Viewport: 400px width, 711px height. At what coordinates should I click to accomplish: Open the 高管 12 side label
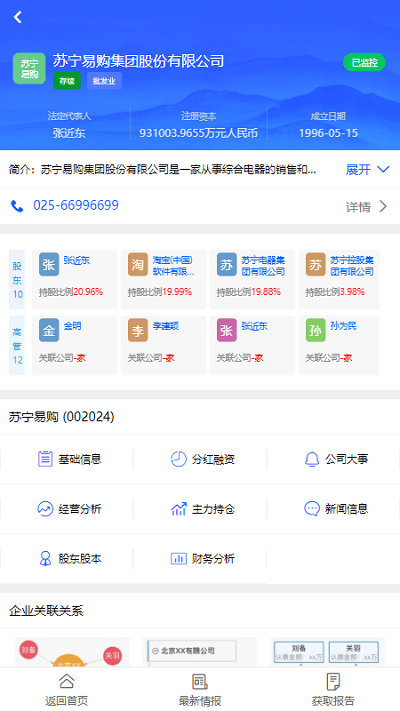(x=17, y=346)
